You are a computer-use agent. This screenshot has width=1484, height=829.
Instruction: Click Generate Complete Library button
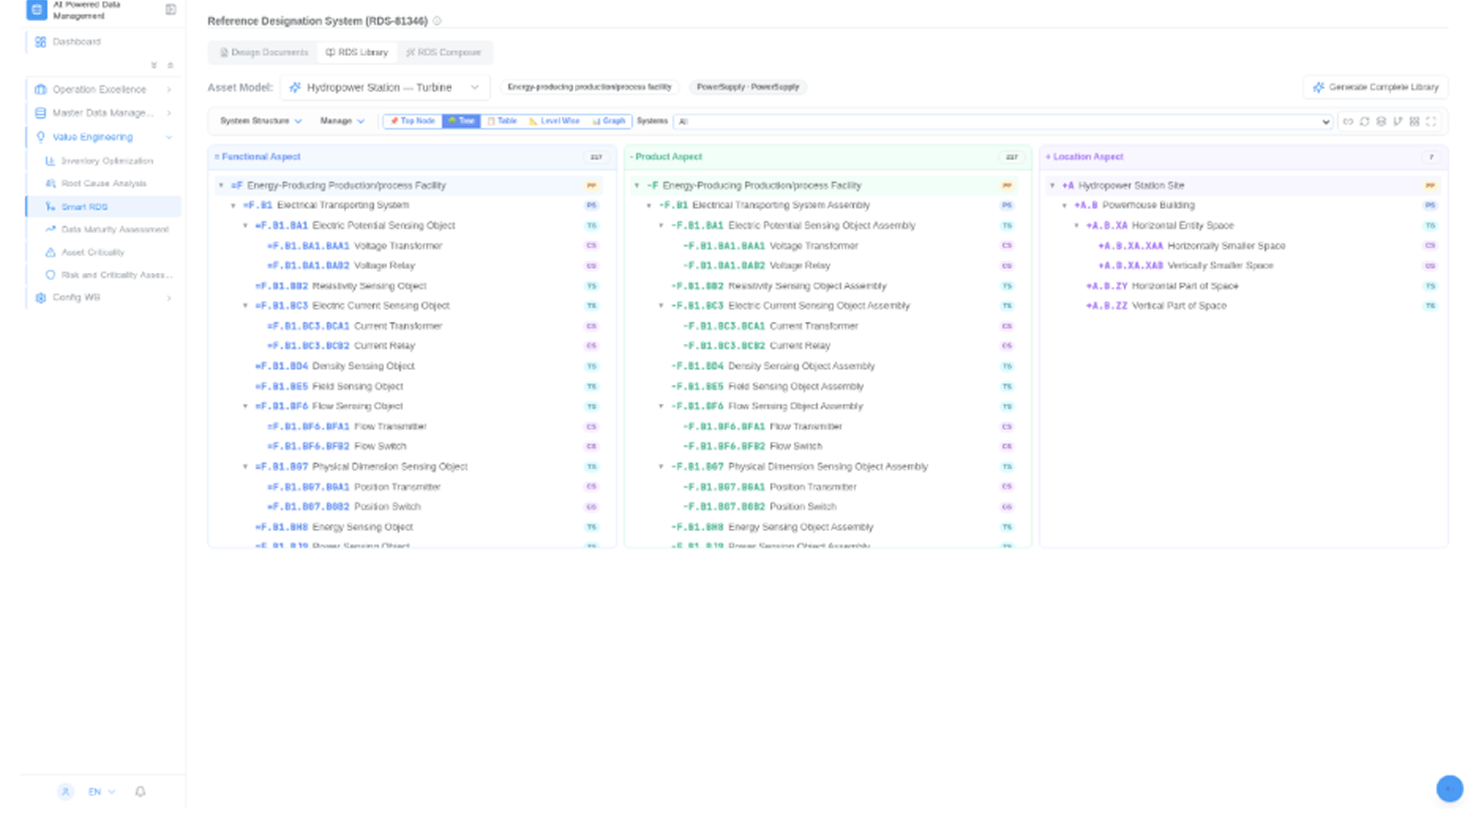pyautogui.click(x=1375, y=87)
